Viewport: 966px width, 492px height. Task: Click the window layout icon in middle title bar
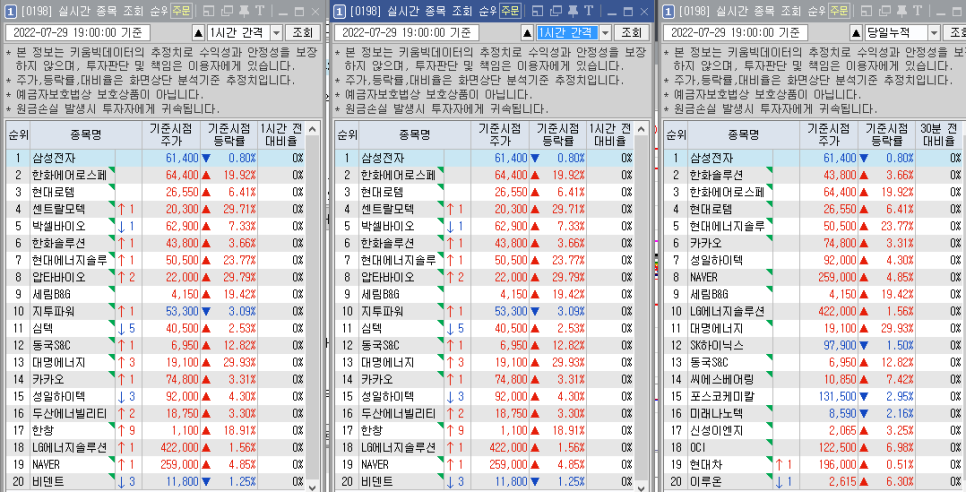point(537,11)
